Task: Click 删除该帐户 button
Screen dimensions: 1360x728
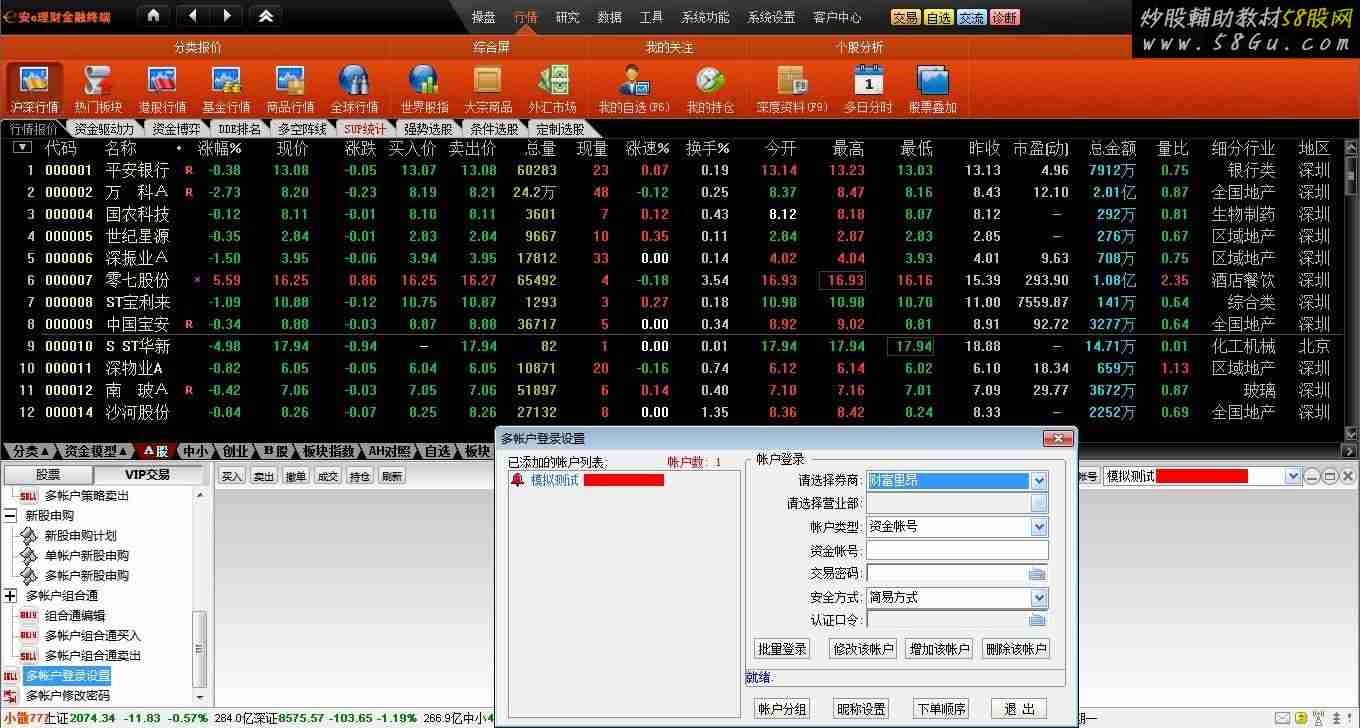Action: click(1015, 649)
